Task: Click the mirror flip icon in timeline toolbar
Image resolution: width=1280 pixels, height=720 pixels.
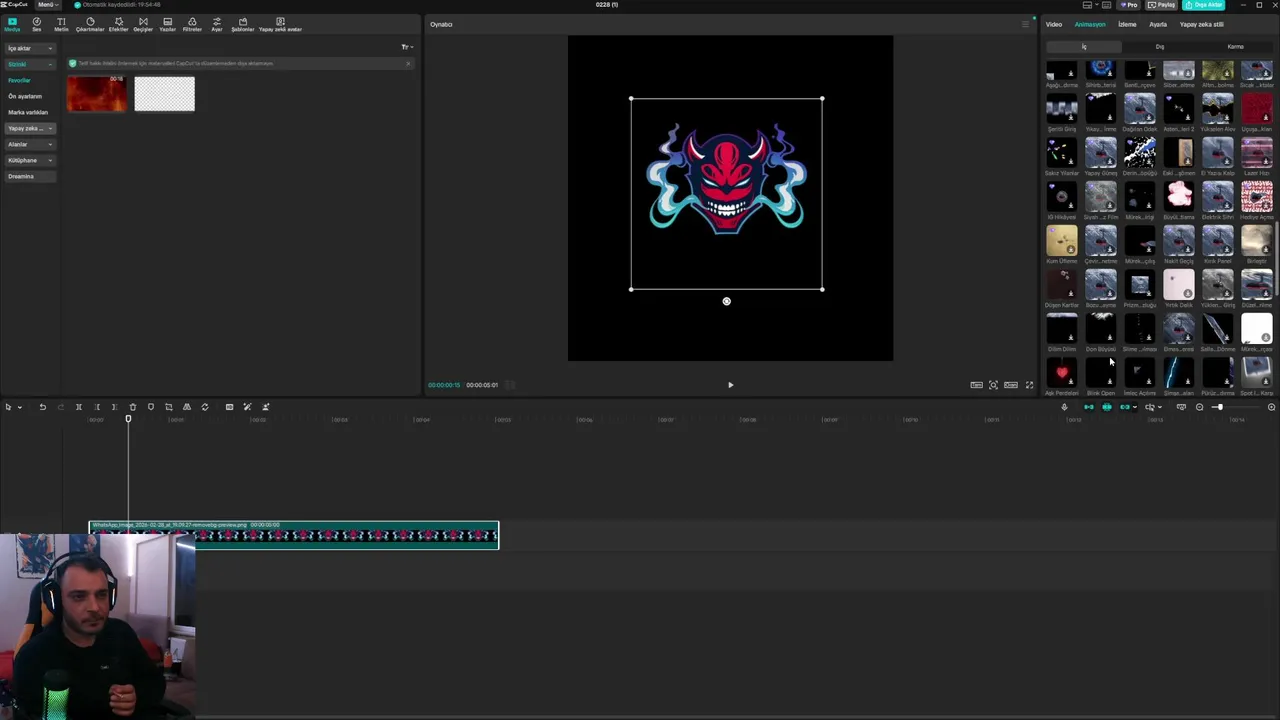Action: click(187, 407)
